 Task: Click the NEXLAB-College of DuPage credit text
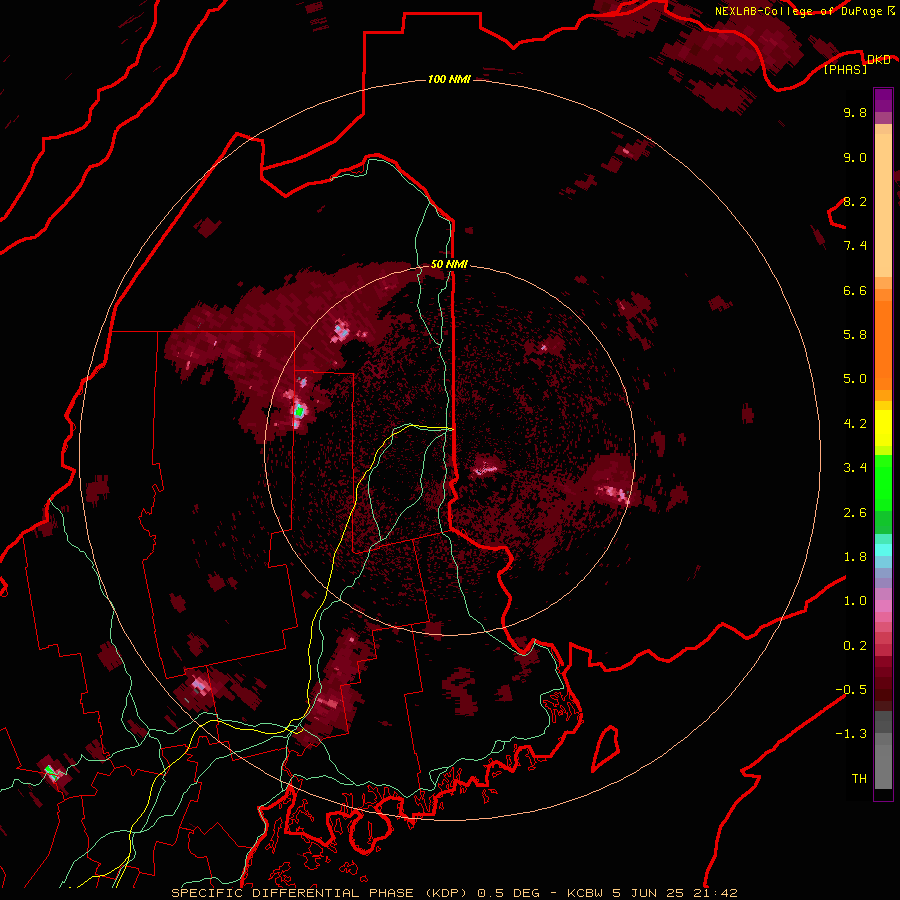tap(798, 11)
